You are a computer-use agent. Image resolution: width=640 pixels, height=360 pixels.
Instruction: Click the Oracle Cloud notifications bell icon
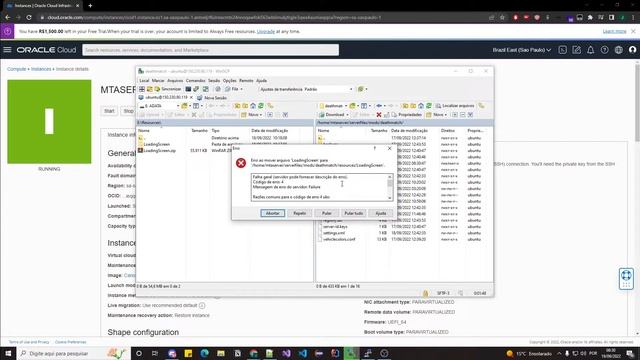(590, 50)
